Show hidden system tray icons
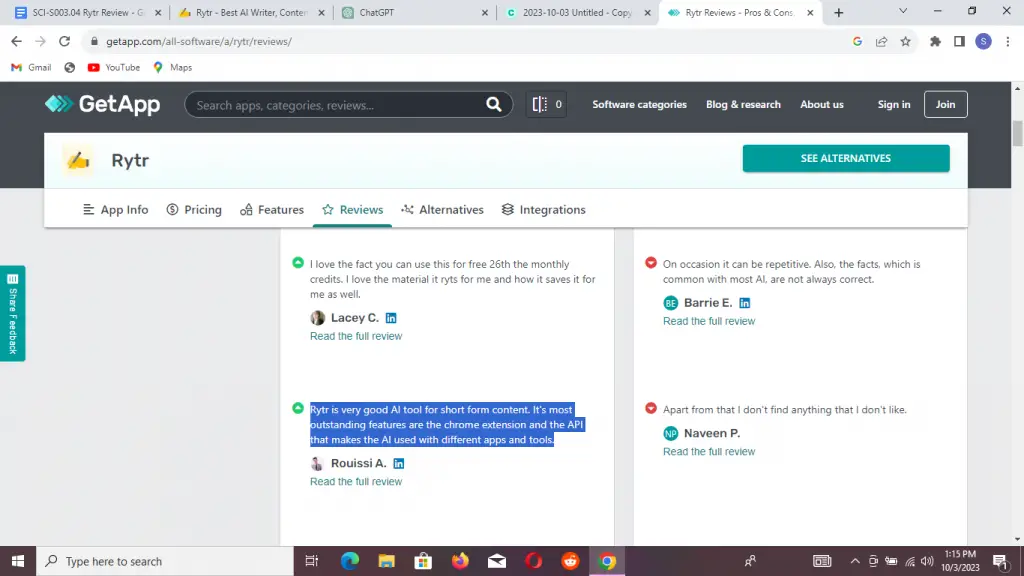The width and height of the screenshot is (1024, 576). (x=855, y=561)
